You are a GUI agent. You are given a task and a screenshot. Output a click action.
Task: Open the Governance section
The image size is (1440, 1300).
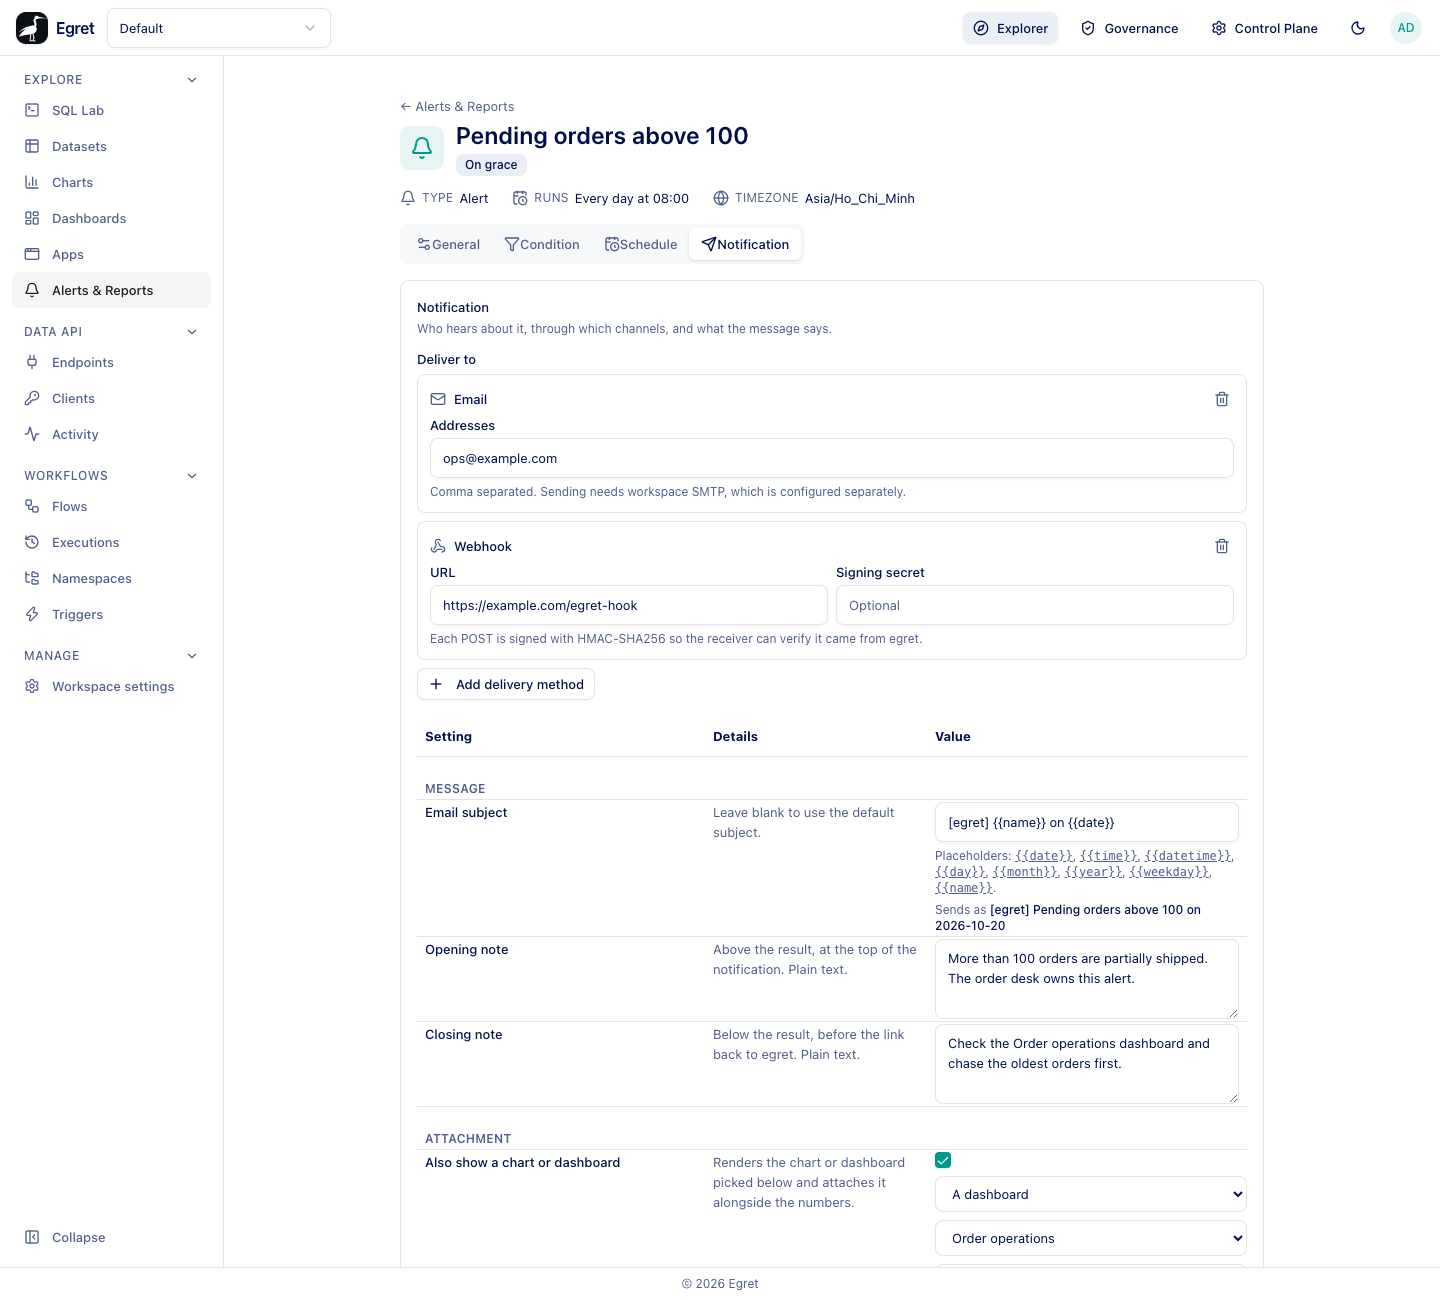pos(1130,28)
